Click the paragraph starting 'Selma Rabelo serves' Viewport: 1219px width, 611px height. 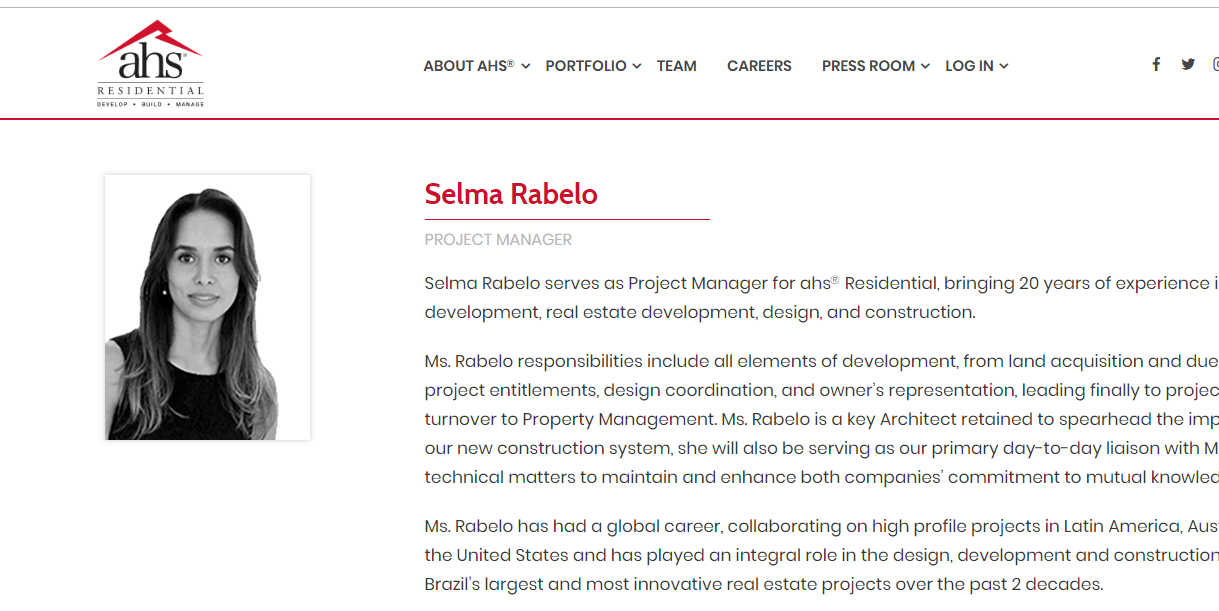click(x=821, y=298)
